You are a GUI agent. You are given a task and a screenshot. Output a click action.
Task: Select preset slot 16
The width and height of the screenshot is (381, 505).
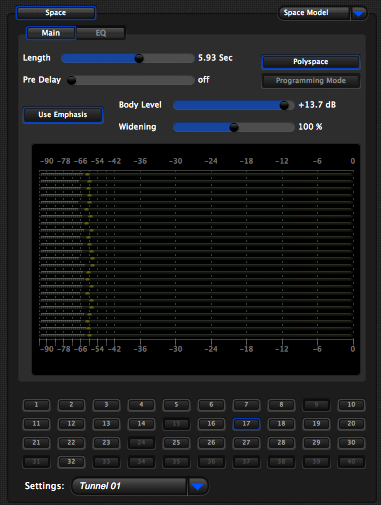211,424
